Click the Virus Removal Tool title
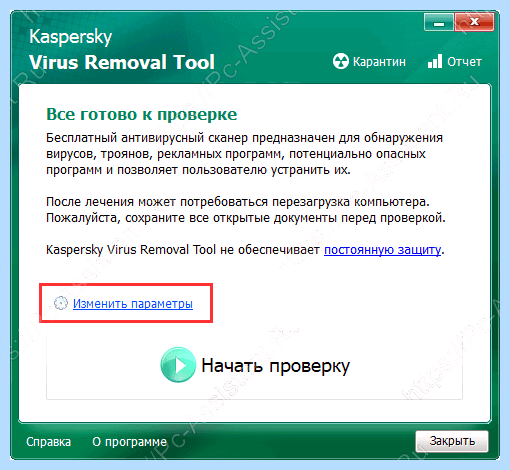 tap(122, 62)
